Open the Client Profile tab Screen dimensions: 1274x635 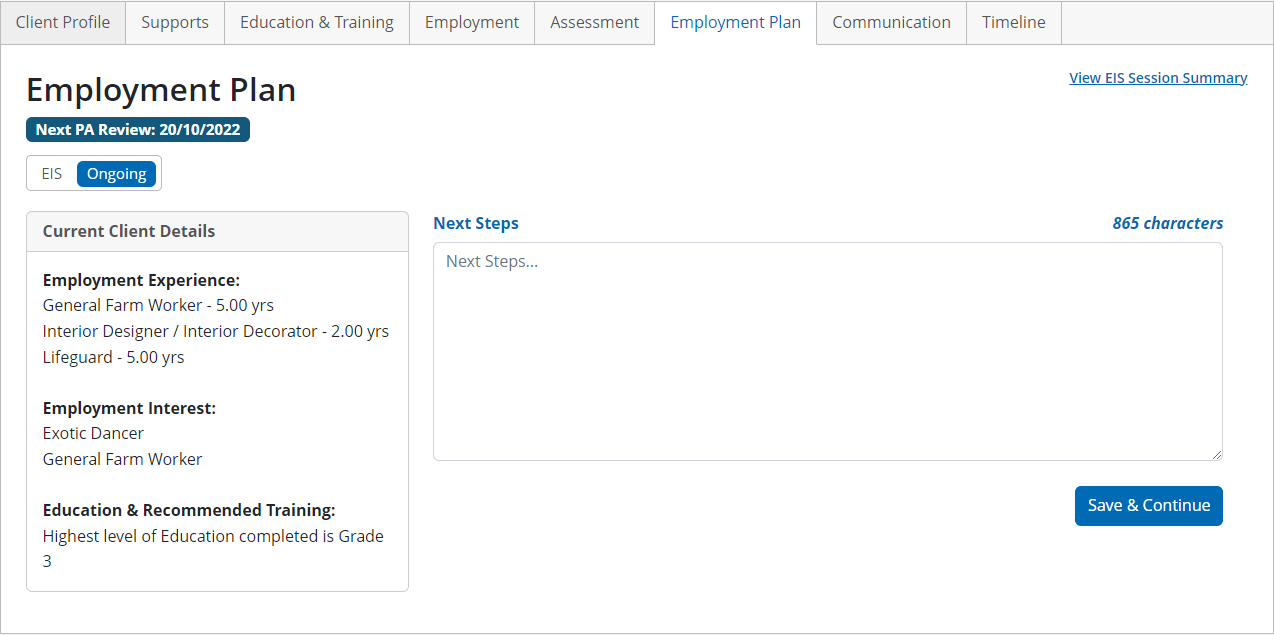click(63, 22)
